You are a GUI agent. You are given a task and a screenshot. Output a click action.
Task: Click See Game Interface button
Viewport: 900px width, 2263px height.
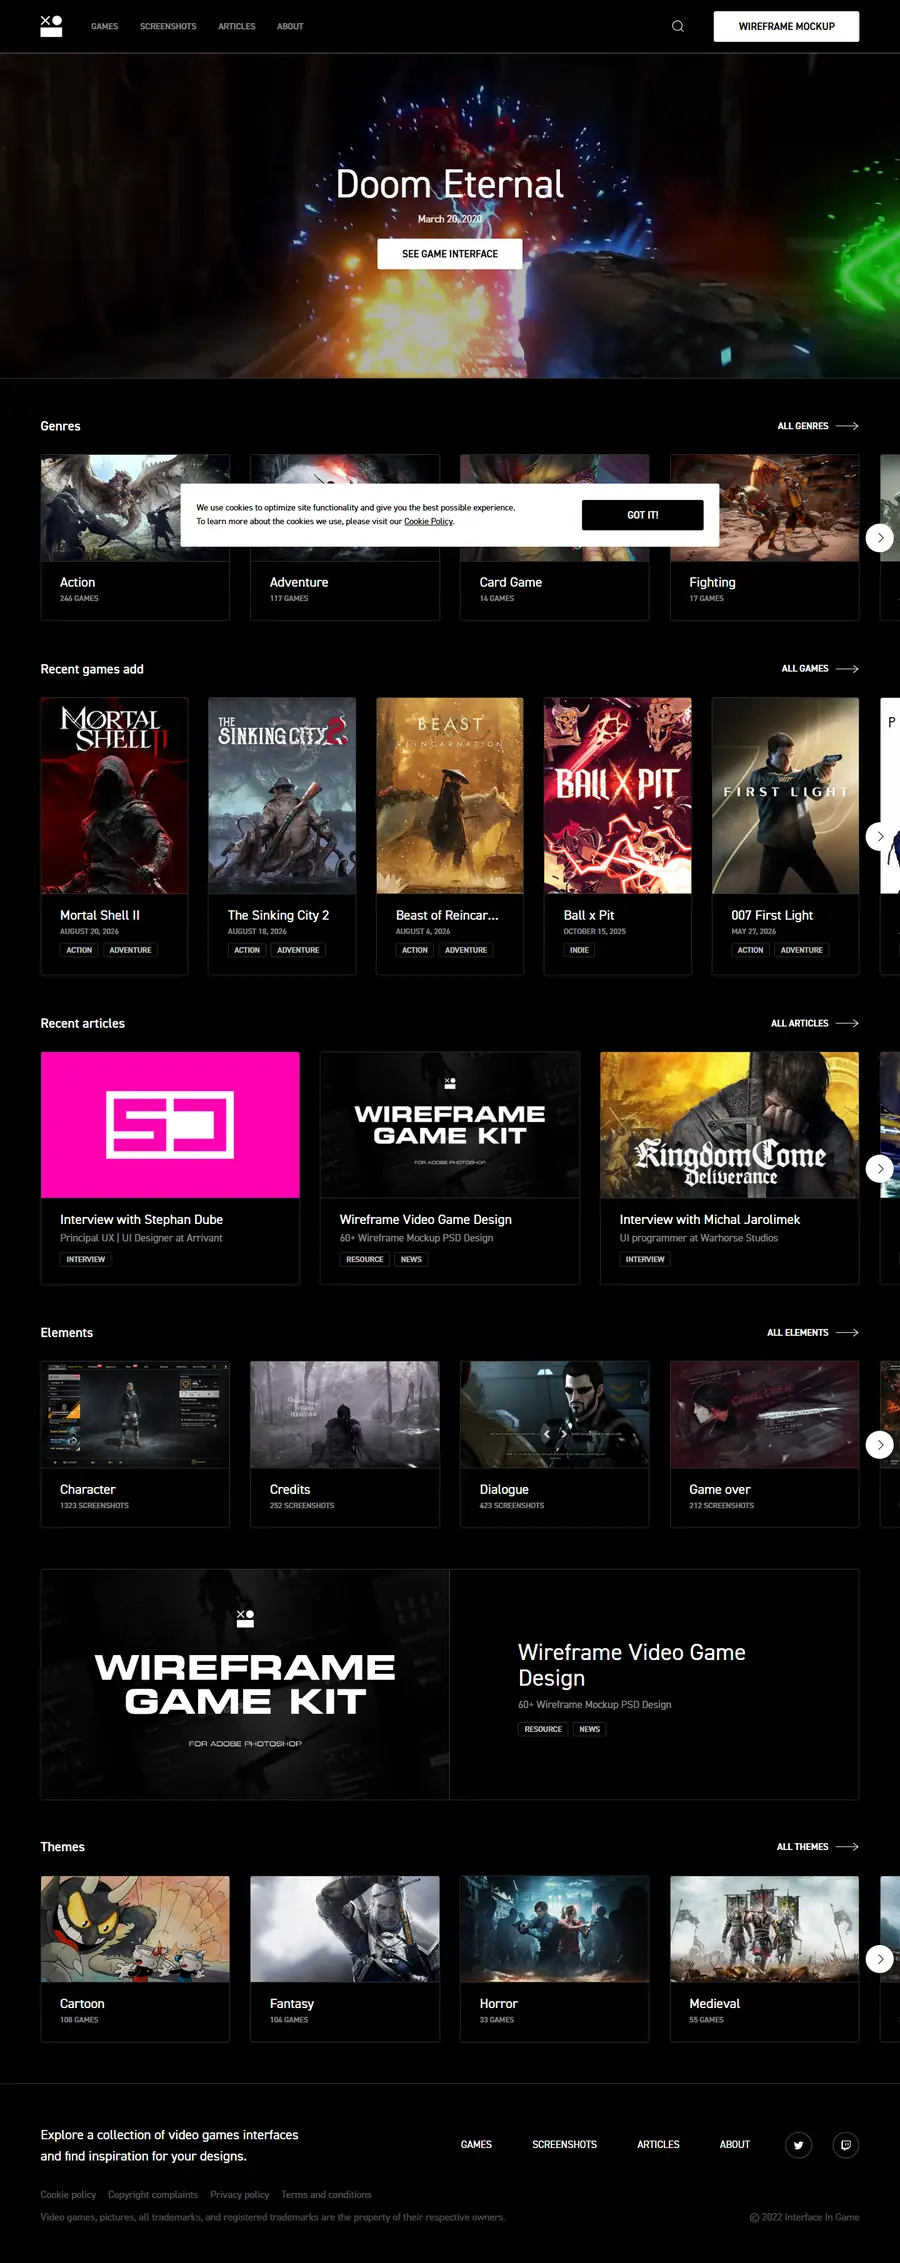(x=450, y=254)
